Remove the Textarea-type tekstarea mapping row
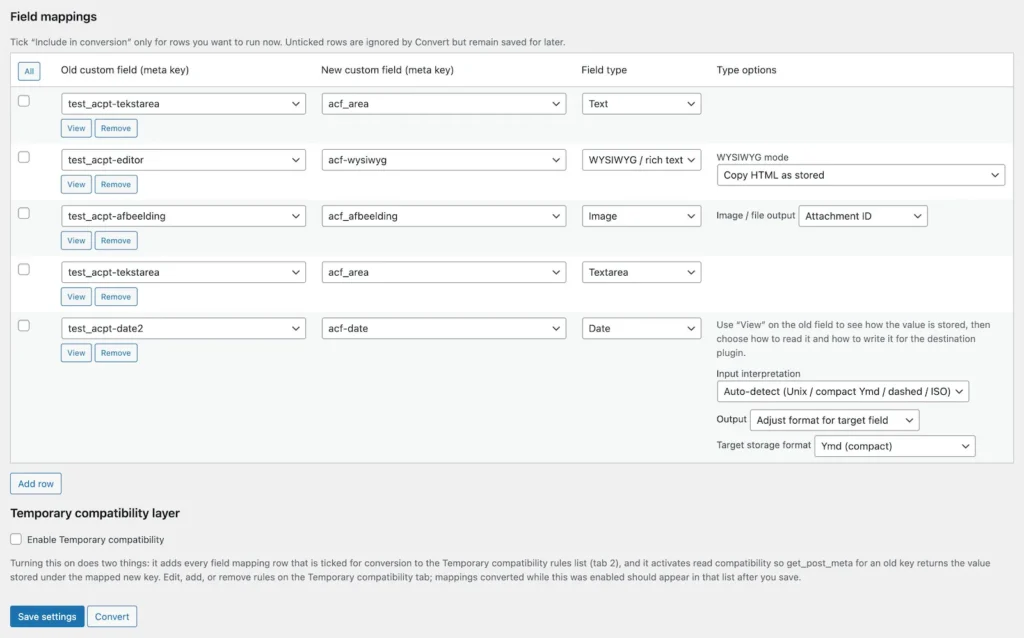The height and width of the screenshot is (638, 1024). (x=116, y=297)
